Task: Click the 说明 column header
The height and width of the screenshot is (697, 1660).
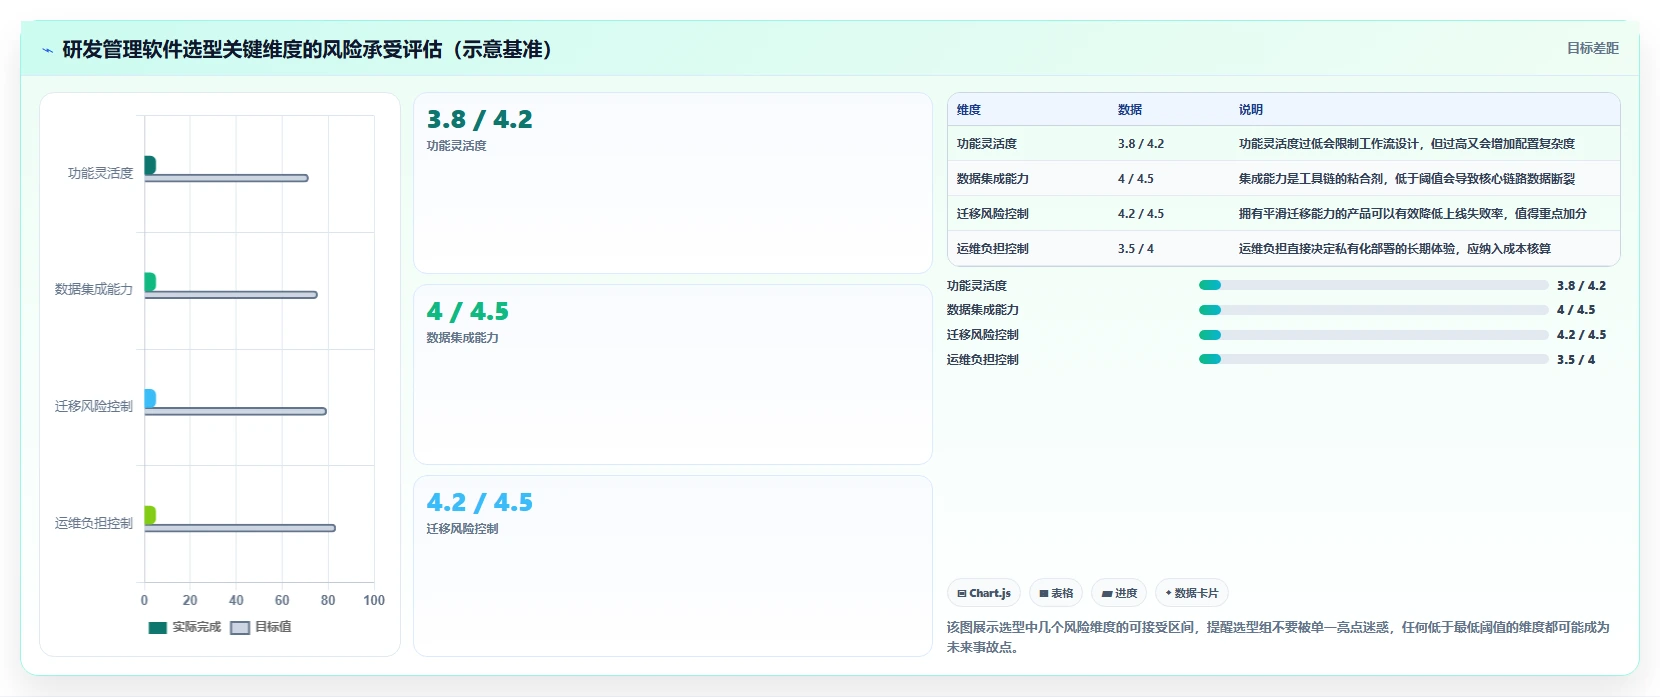Action: 1250,110
